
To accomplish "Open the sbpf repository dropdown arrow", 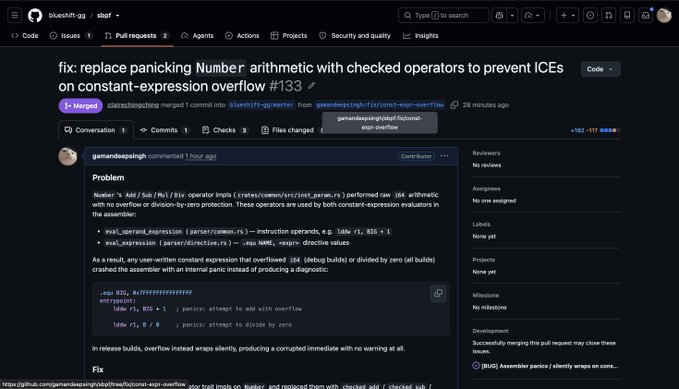I will (x=117, y=16).
